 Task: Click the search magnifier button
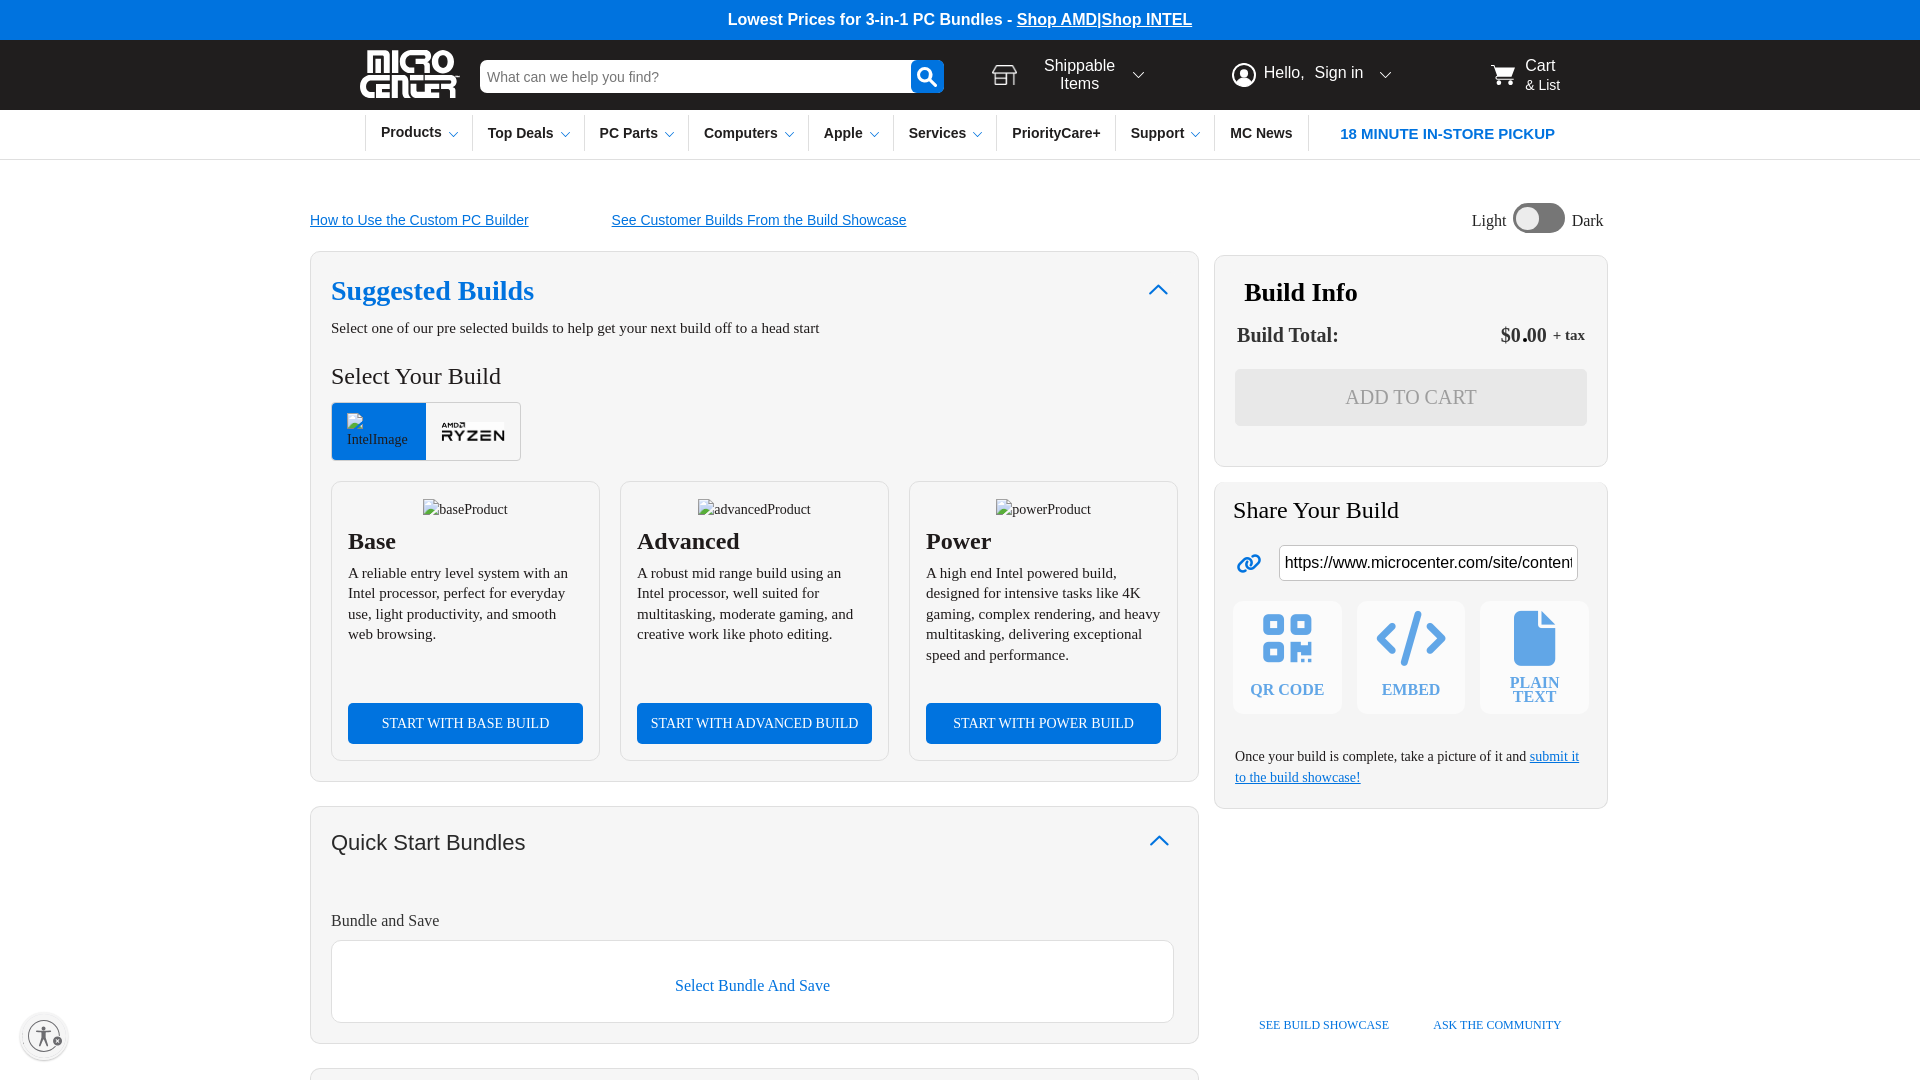click(x=927, y=76)
